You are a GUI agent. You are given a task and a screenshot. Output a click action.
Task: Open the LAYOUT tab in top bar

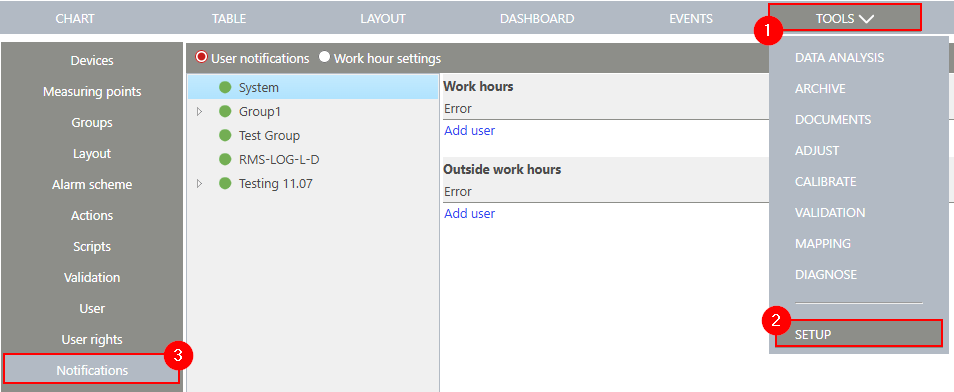pos(383,18)
